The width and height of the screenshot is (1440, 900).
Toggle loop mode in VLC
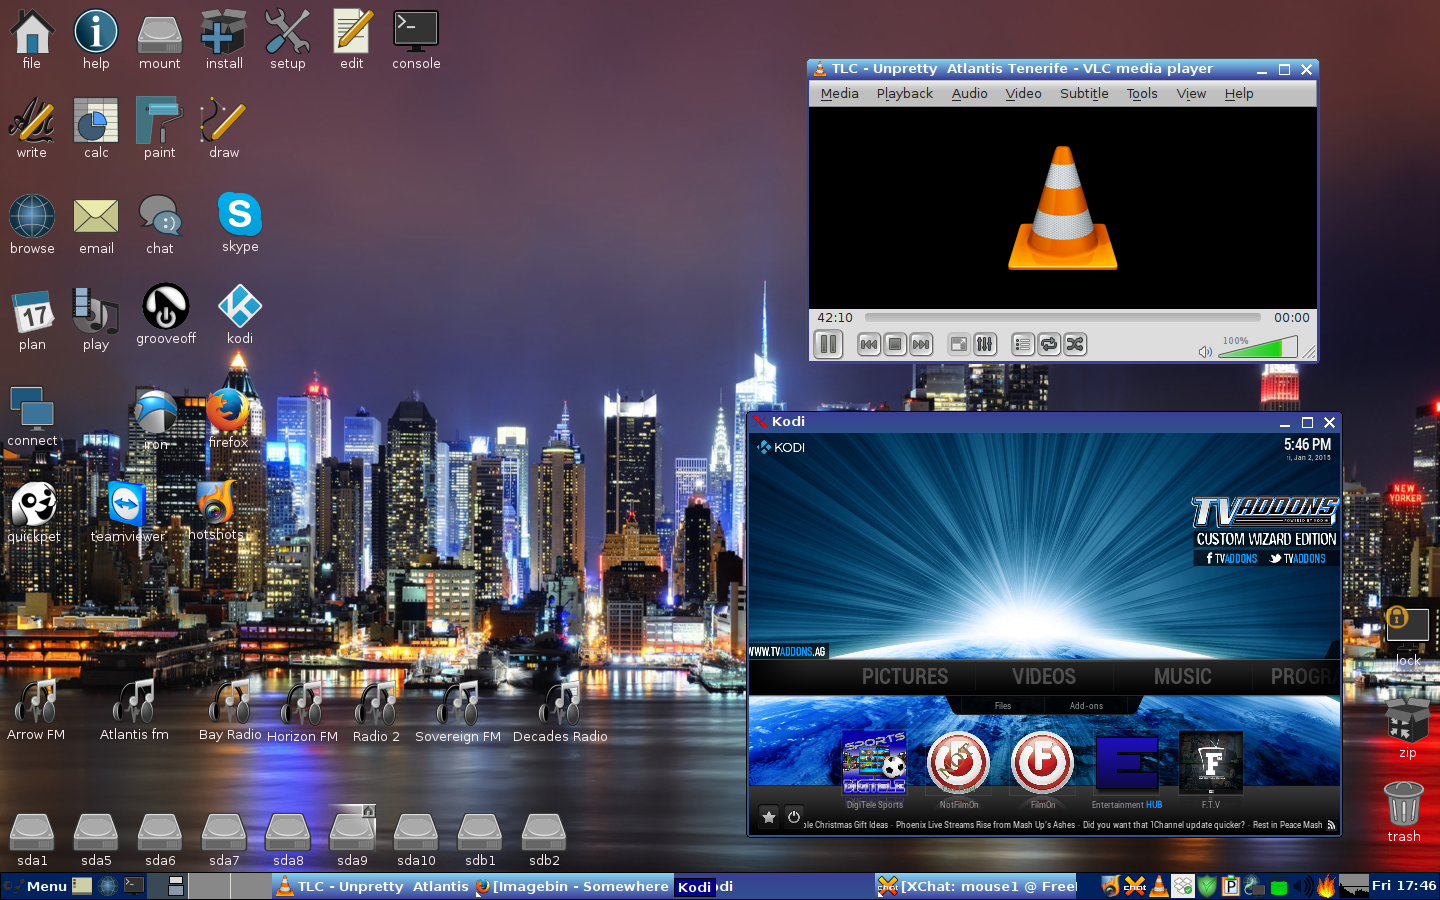(1048, 345)
